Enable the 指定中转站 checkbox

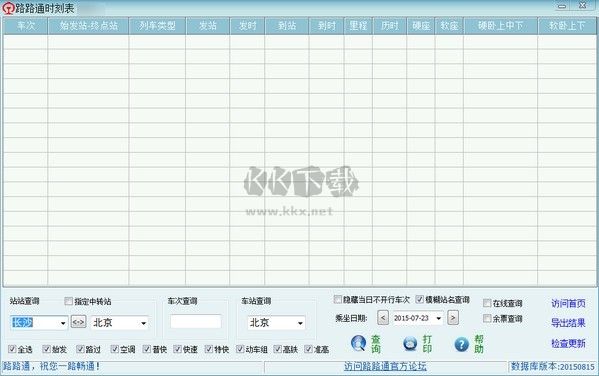click(x=68, y=301)
